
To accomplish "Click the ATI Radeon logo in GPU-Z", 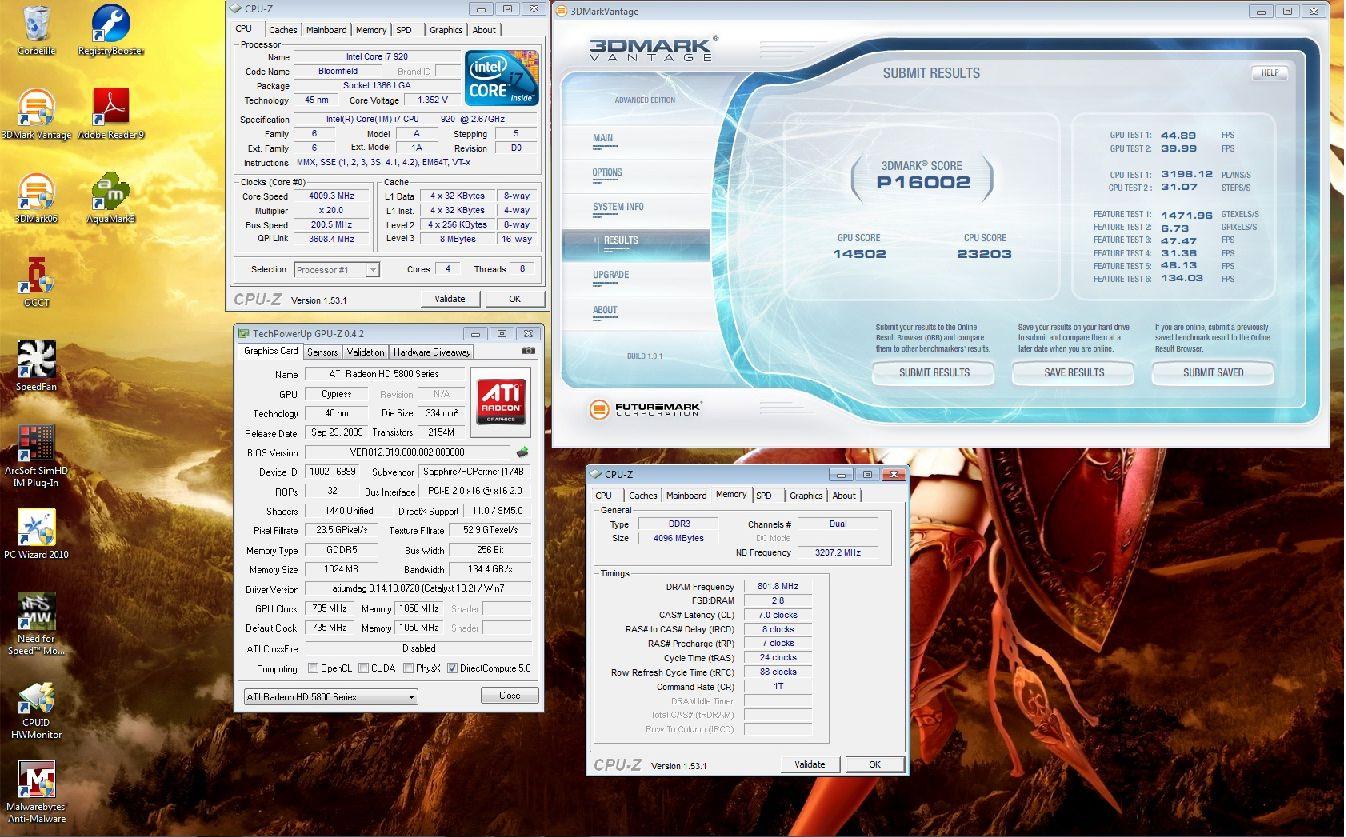I will [x=499, y=400].
